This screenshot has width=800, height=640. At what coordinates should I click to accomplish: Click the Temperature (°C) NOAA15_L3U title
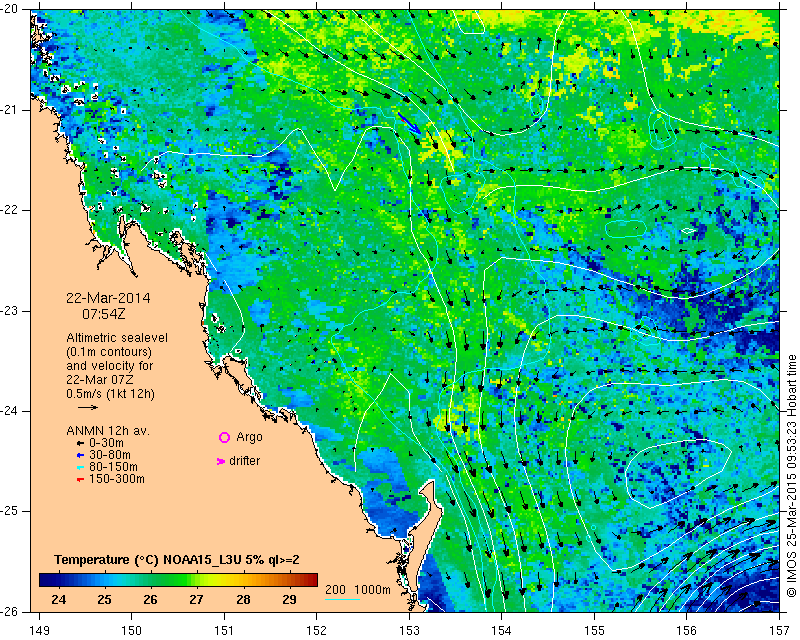pos(177,560)
